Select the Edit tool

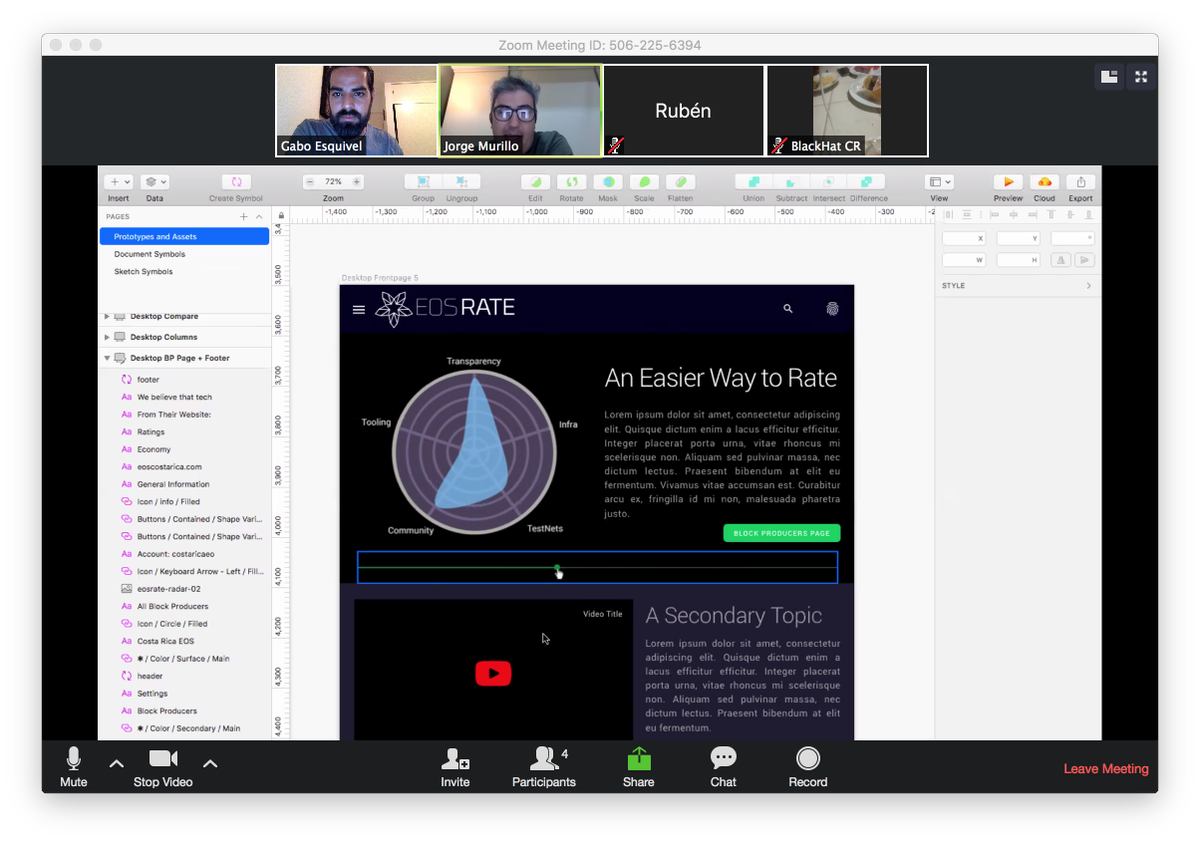535,182
